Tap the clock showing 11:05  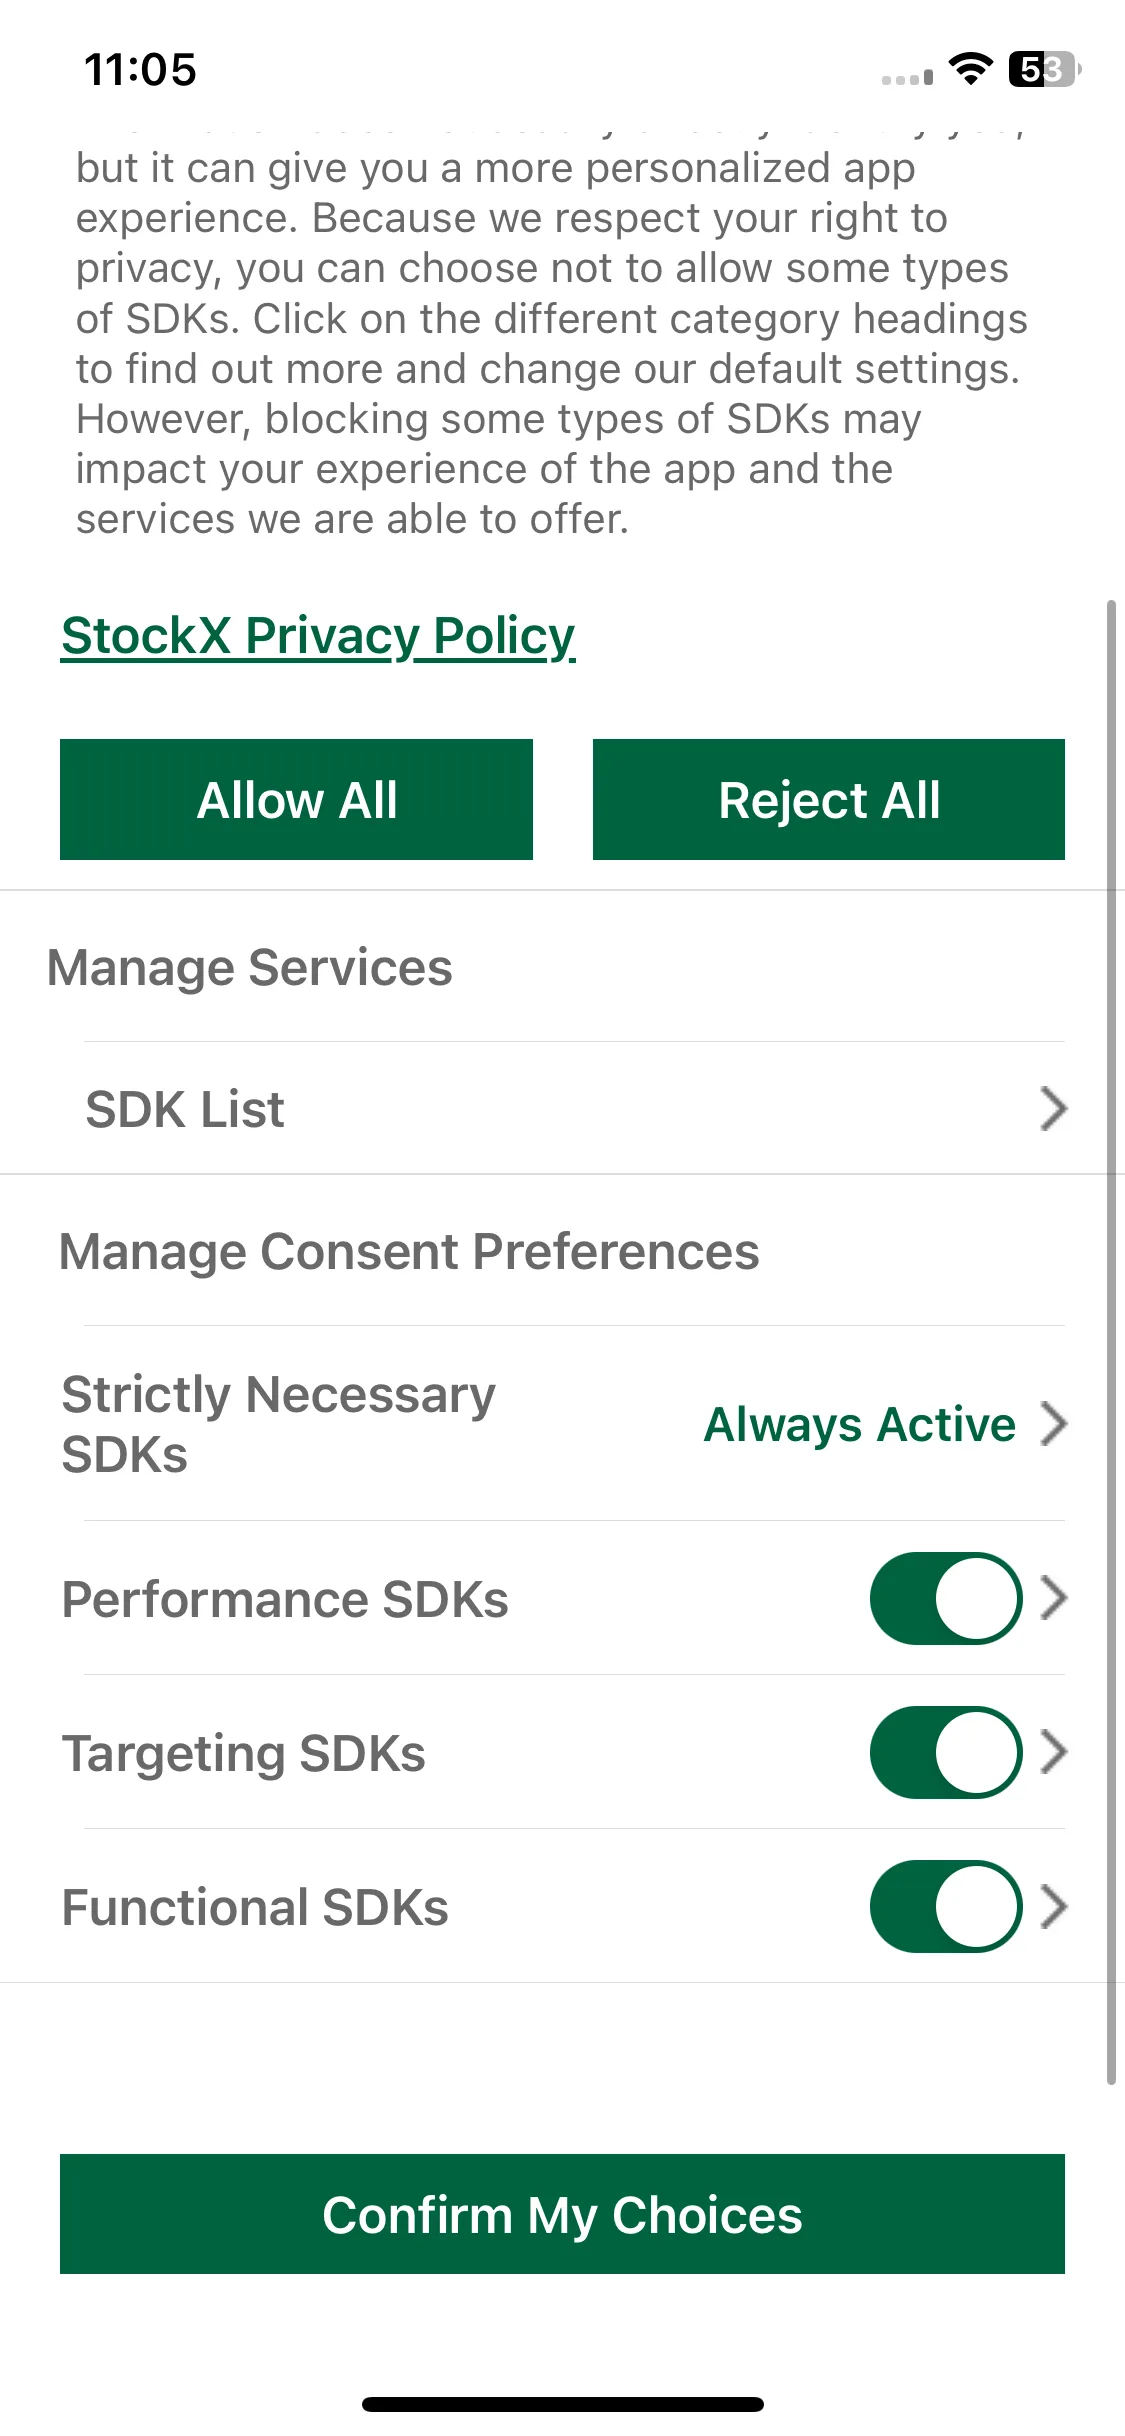coord(140,69)
